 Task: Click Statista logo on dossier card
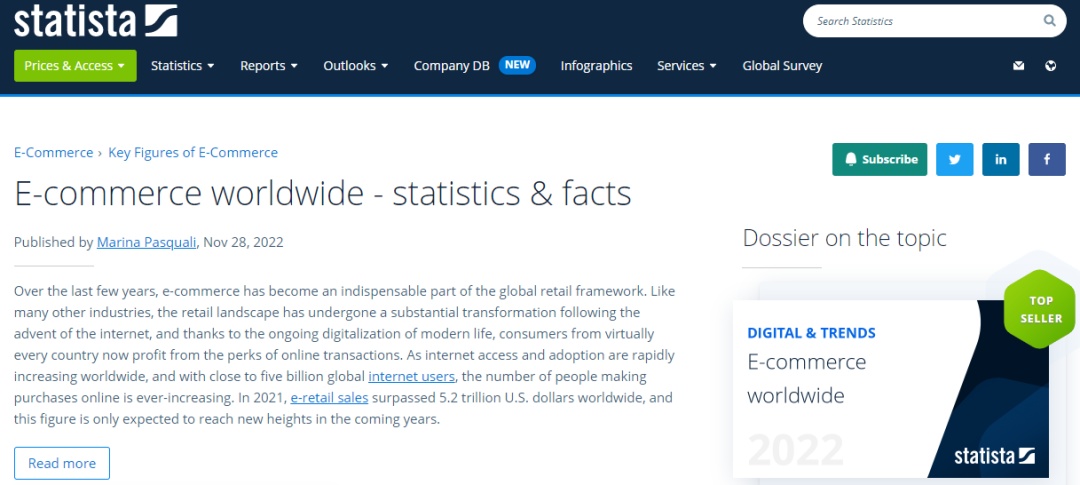click(x=995, y=456)
